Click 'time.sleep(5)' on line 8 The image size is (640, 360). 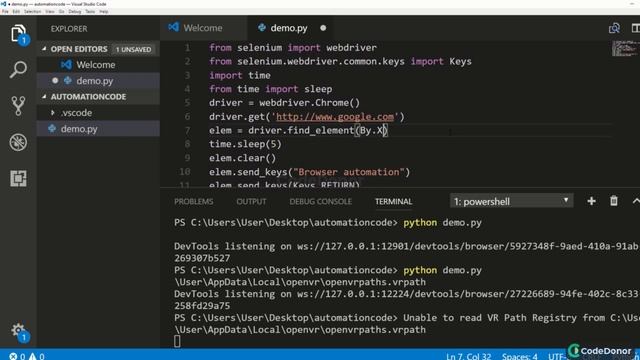click(x=245, y=144)
